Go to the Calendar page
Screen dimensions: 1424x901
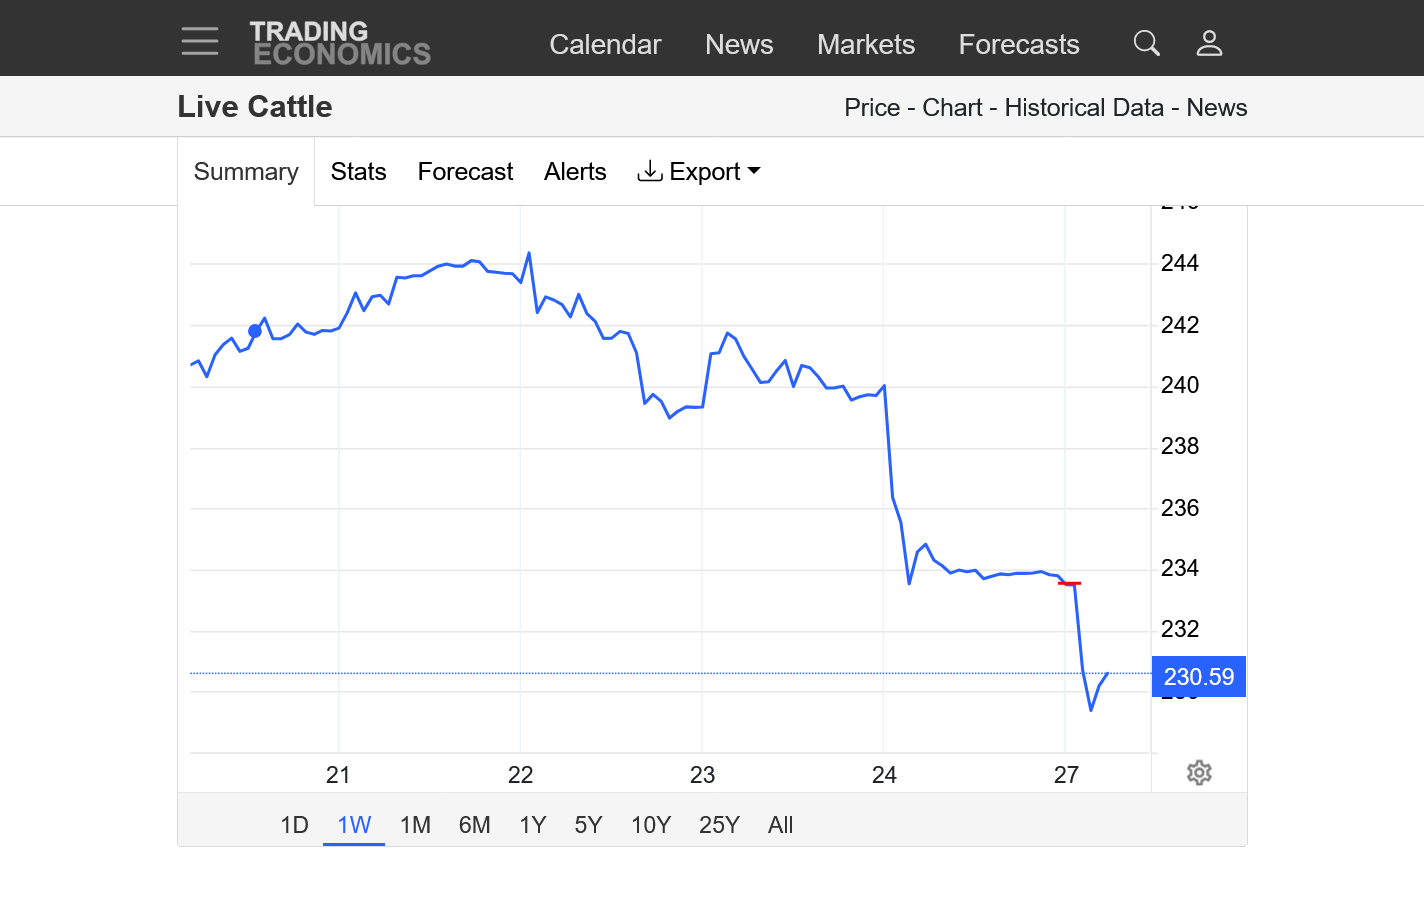pos(605,44)
